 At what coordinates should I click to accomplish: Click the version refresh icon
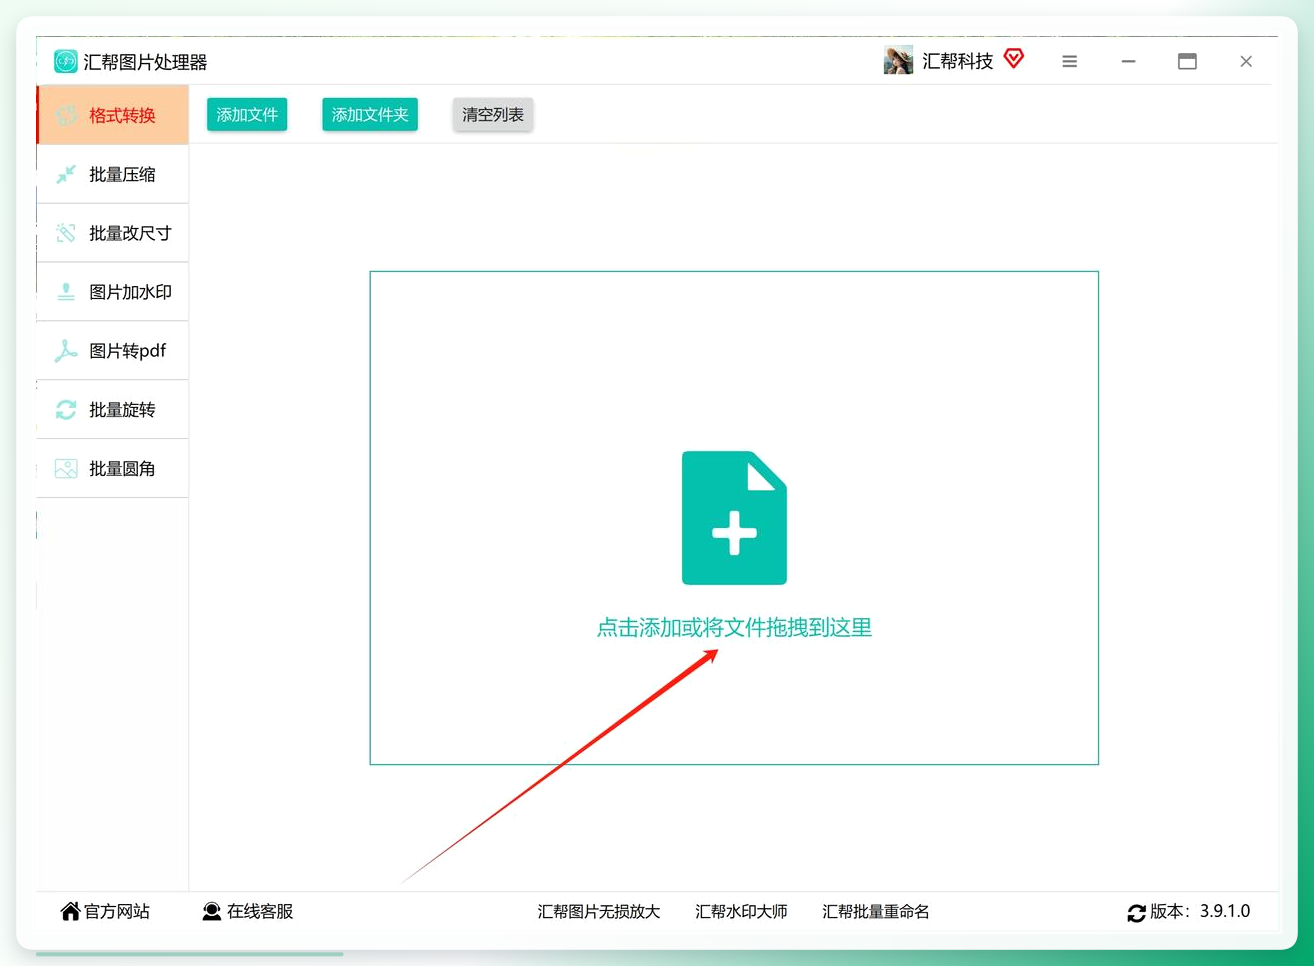pyautogui.click(x=1136, y=913)
